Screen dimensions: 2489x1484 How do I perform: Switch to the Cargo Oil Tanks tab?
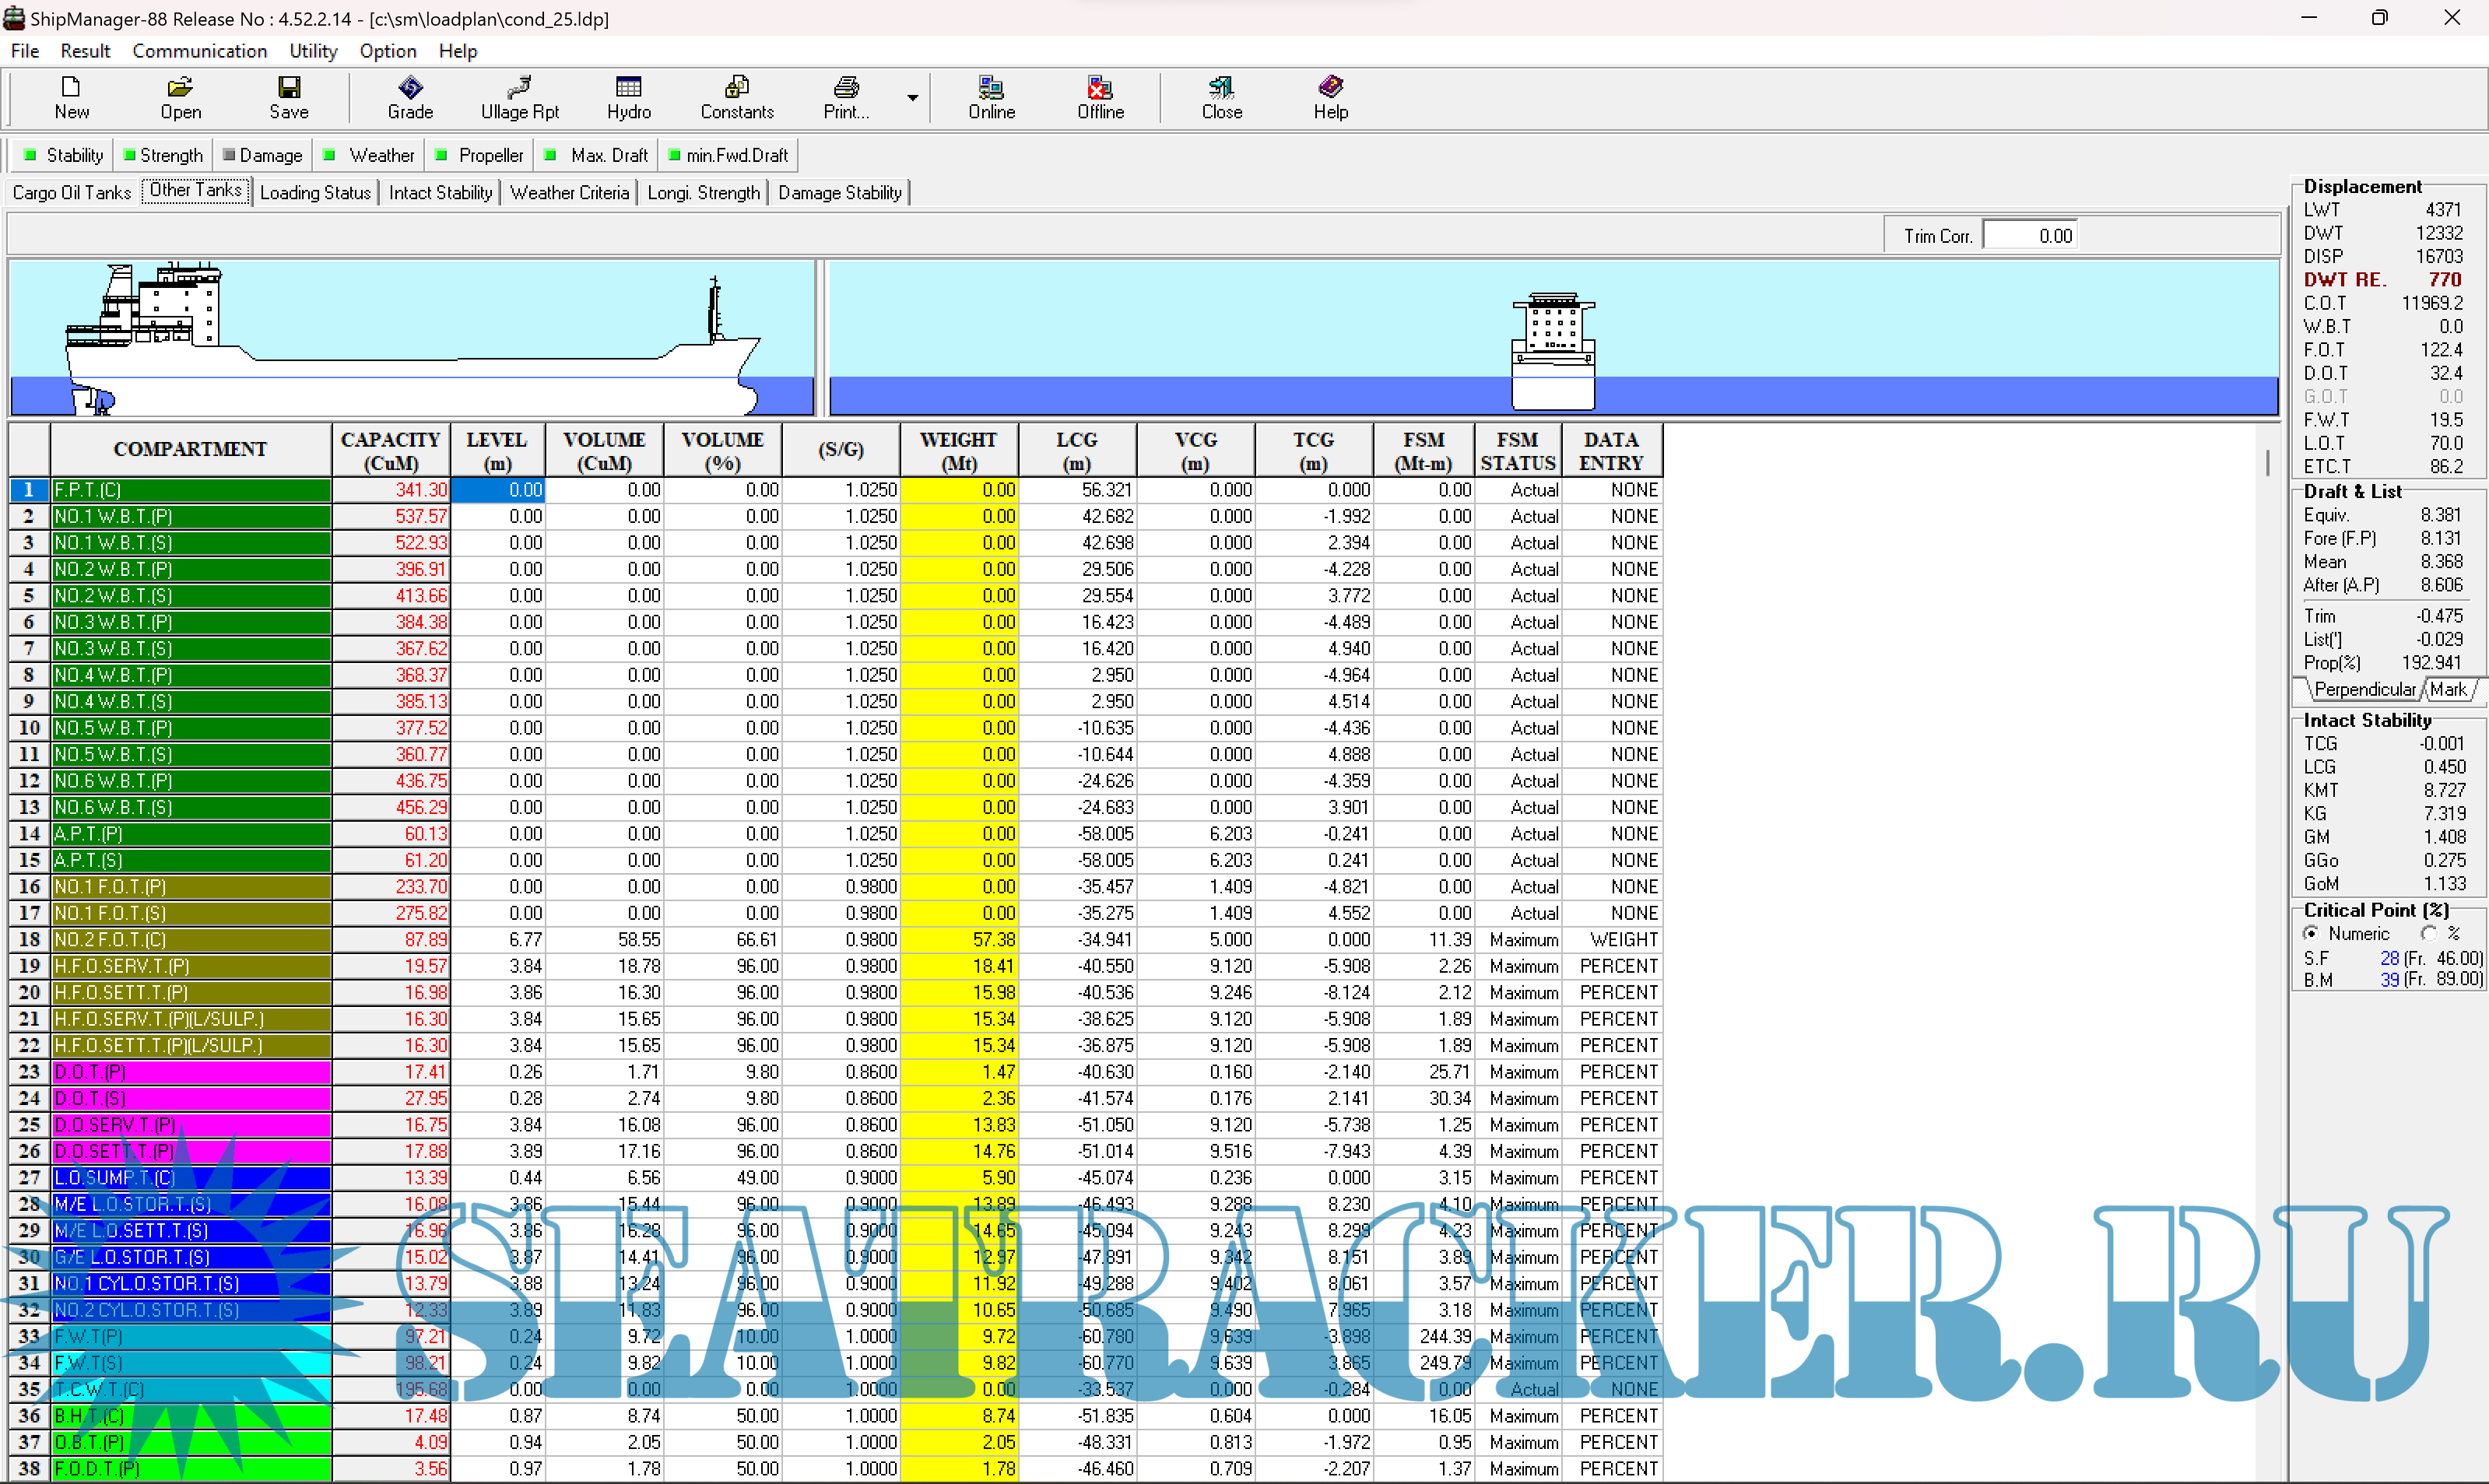(71, 192)
